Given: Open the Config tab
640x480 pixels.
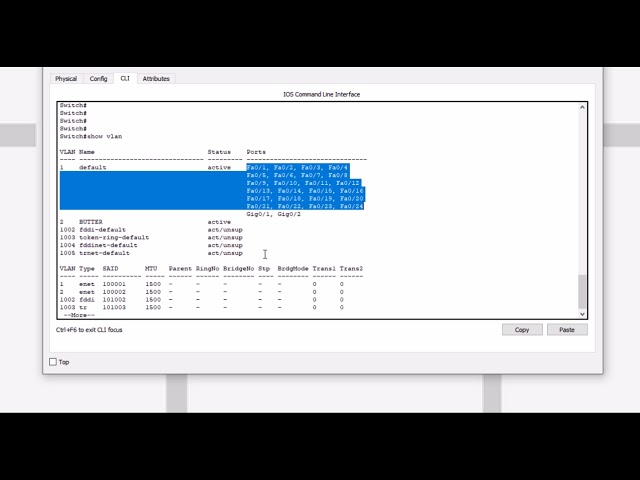Looking at the screenshot, I should 98,78.
